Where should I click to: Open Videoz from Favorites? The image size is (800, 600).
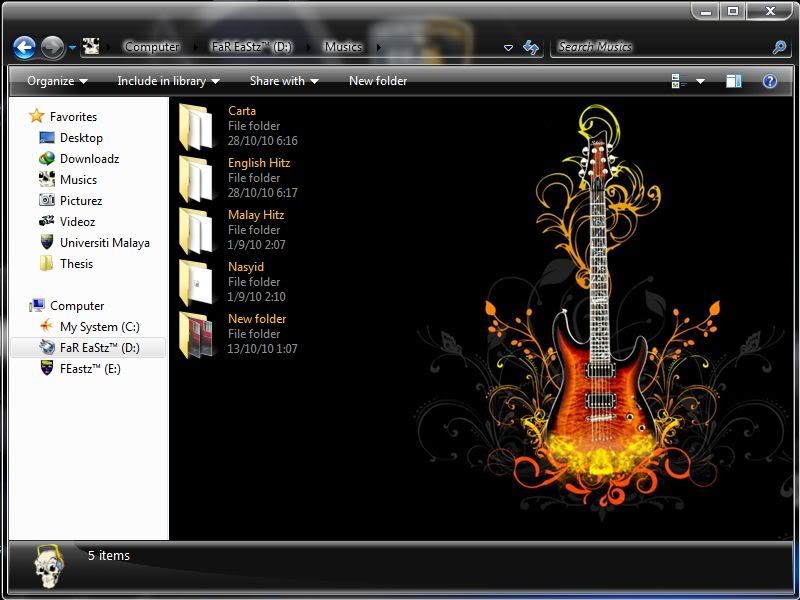coord(78,221)
